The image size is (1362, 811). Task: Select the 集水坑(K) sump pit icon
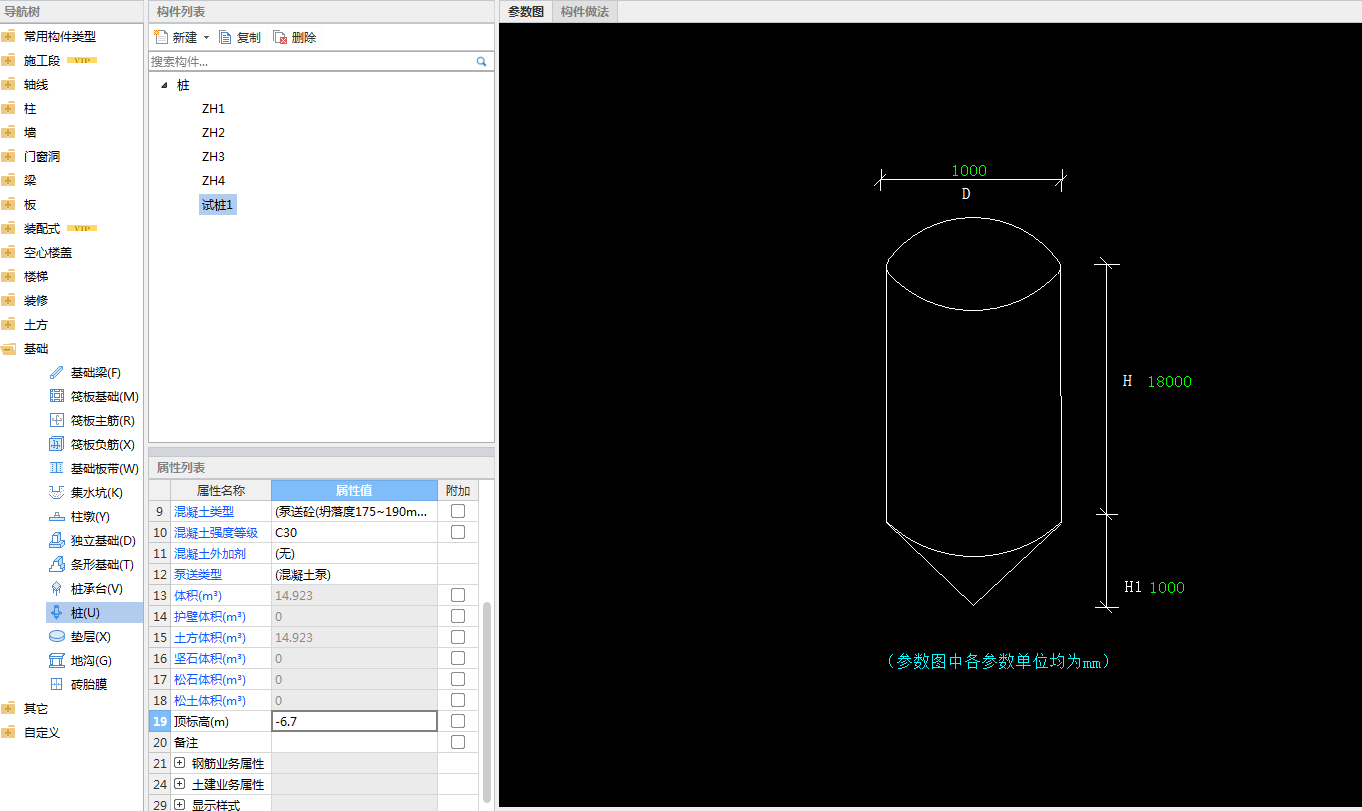click(x=57, y=492)
